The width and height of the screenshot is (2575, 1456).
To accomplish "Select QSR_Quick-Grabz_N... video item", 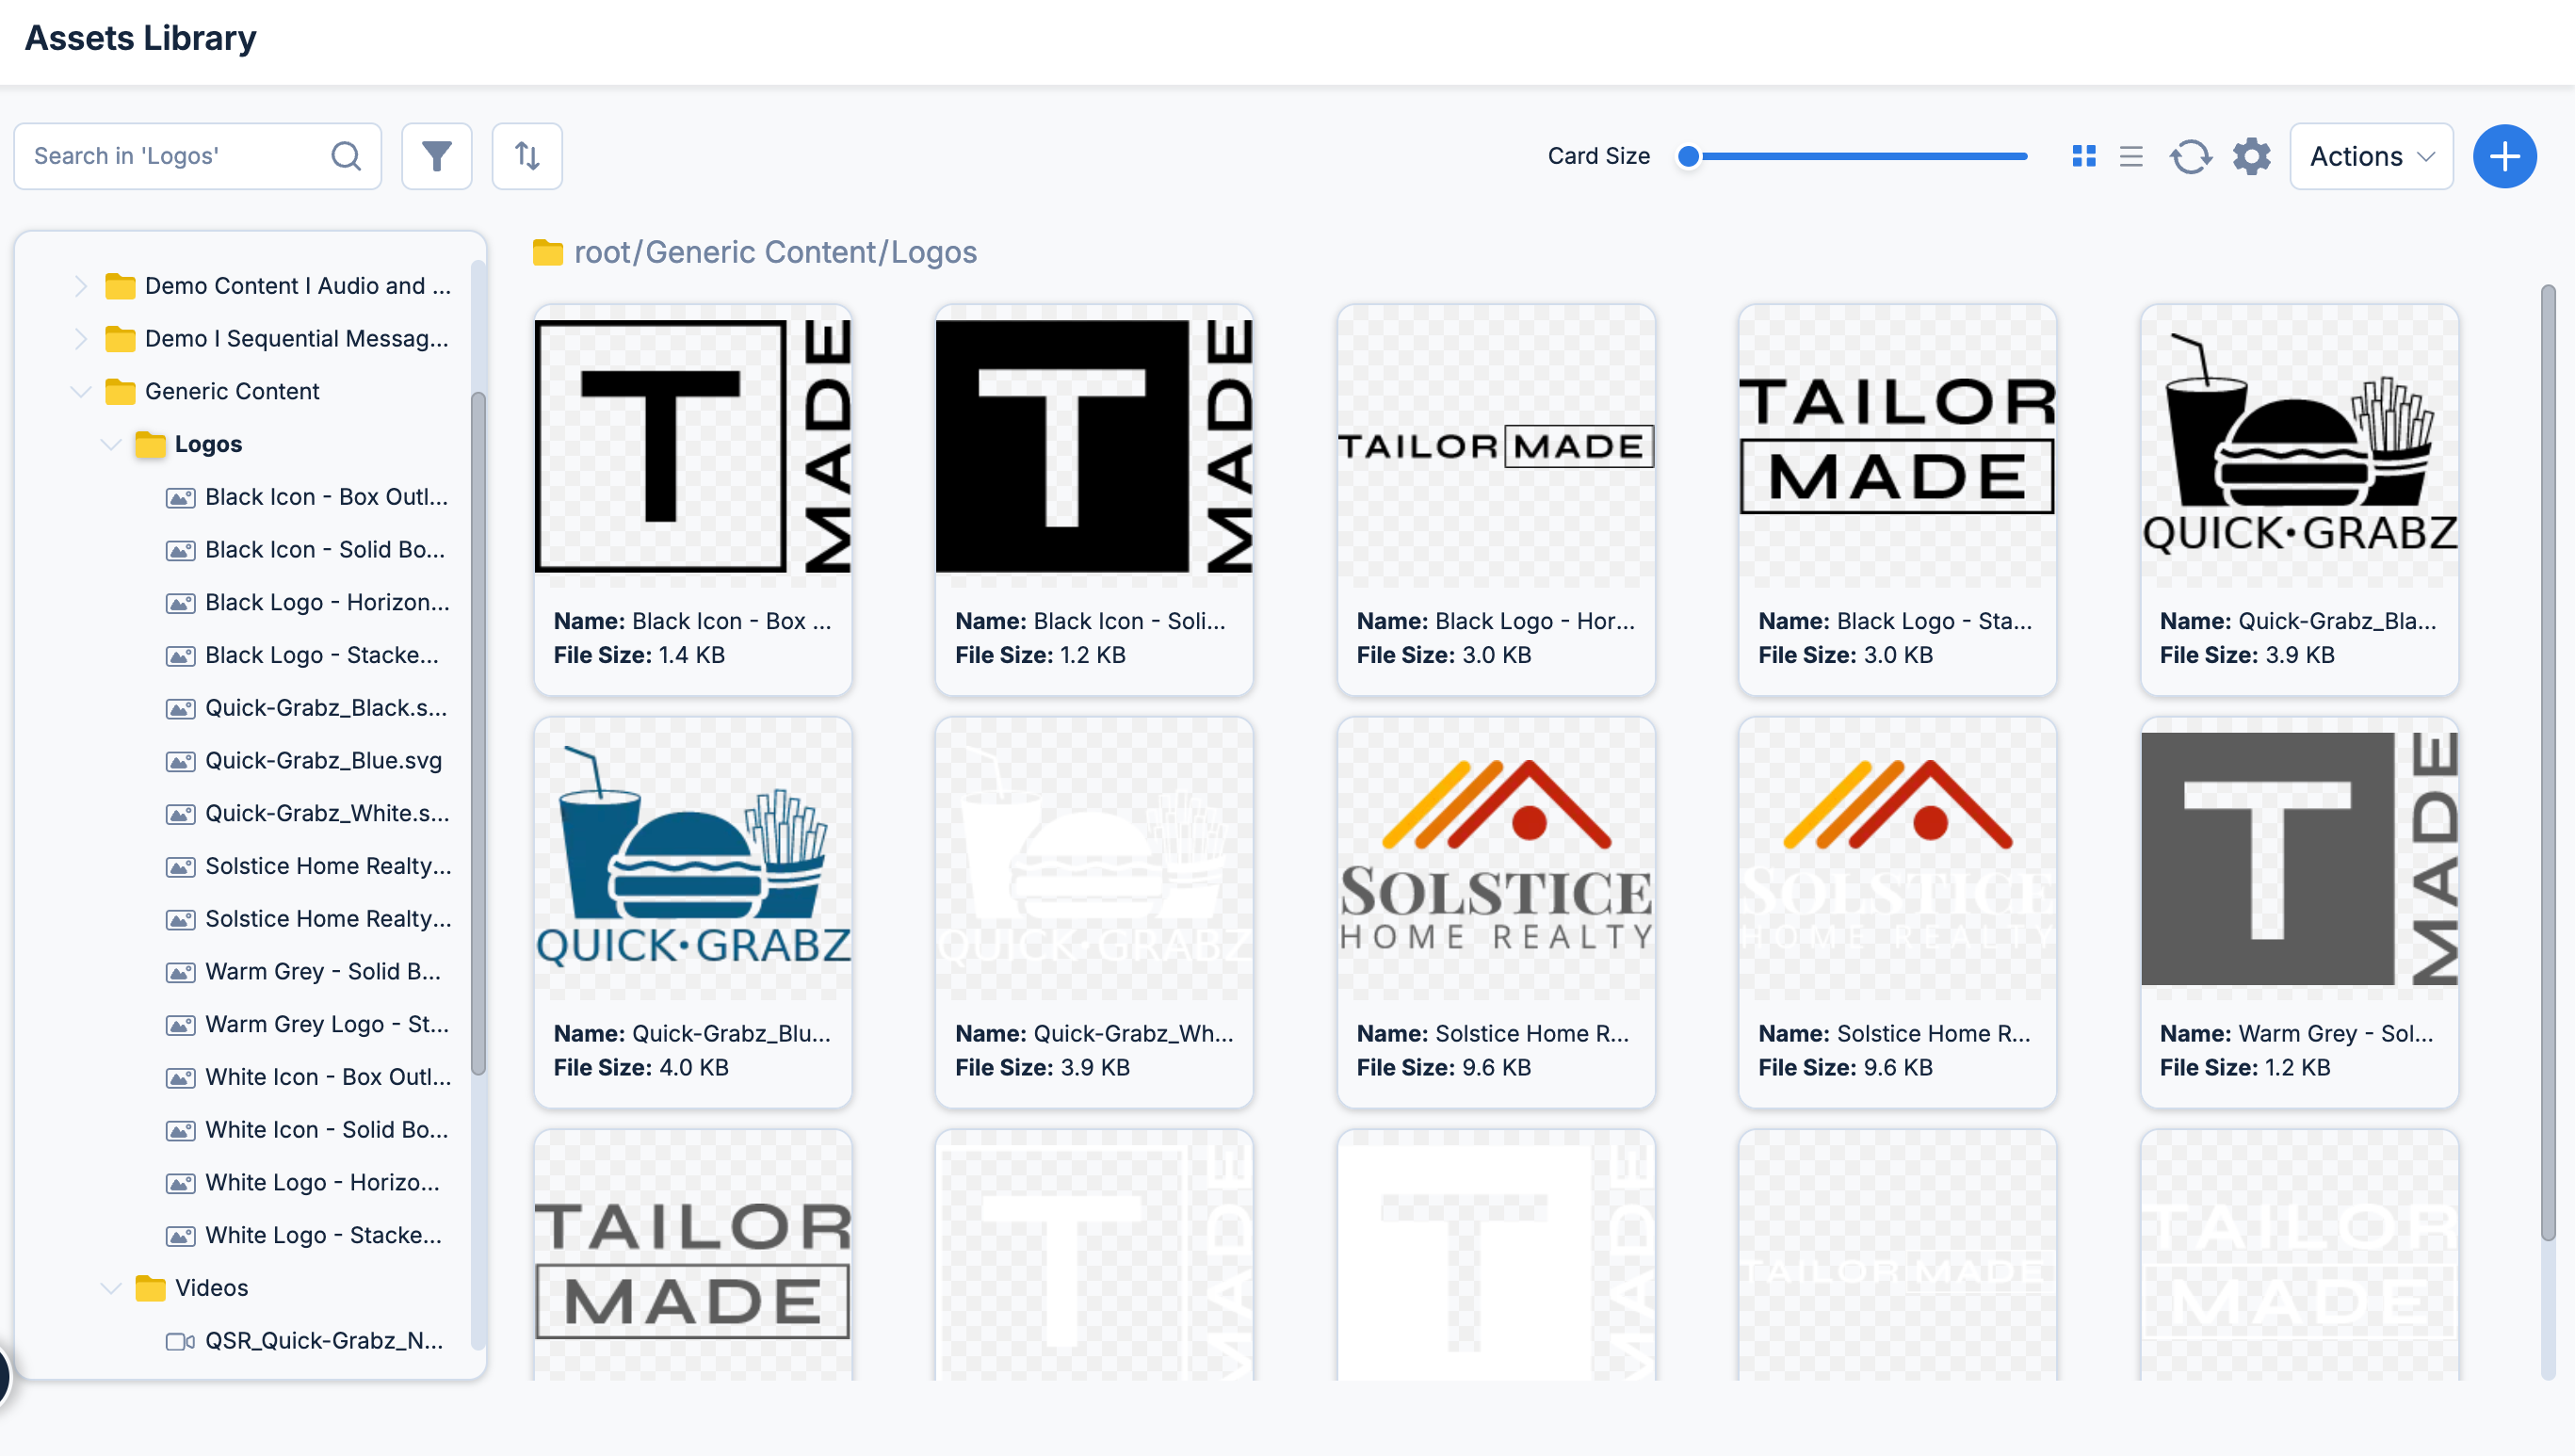I will tap(323, 1341).
